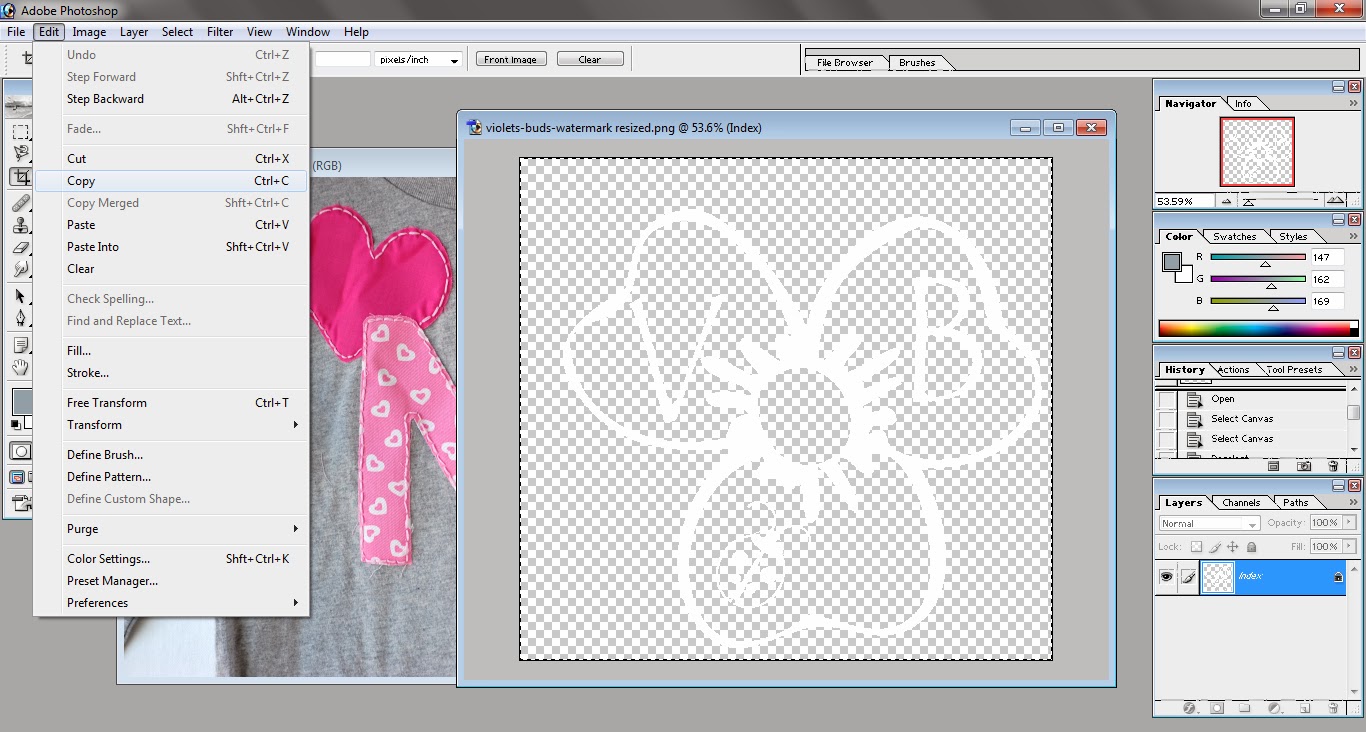Open the Filter menu
This screenshot has height=732, width=1366.
(220, 32)
